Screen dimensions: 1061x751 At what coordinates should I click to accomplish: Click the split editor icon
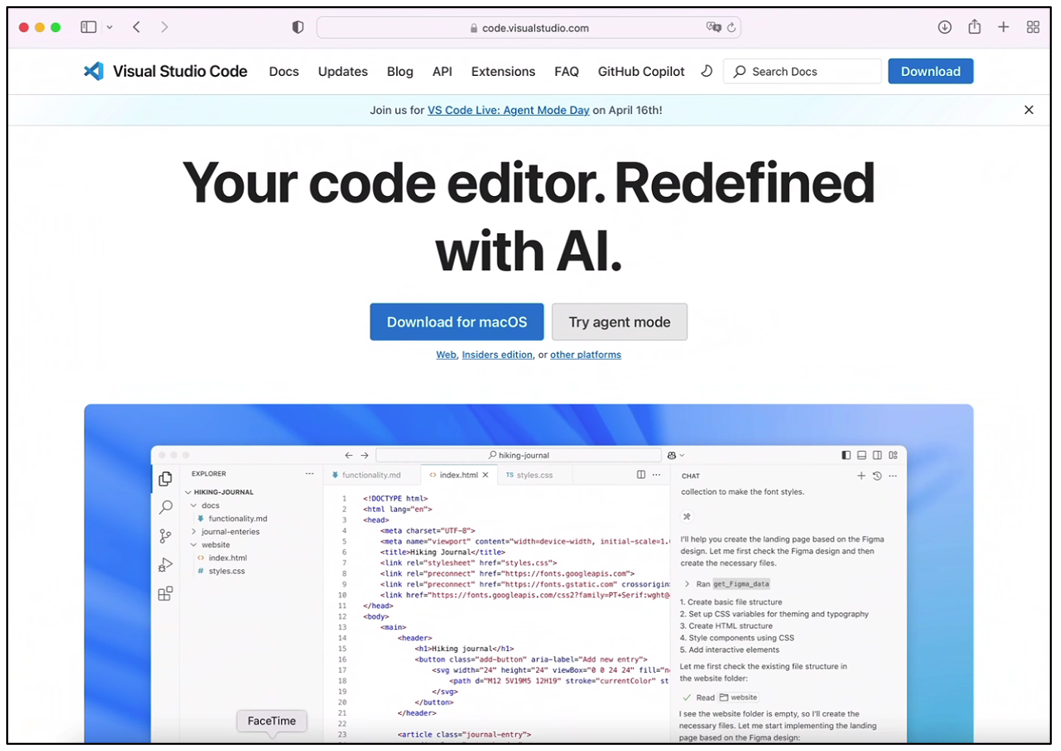(x=641, y=475)
